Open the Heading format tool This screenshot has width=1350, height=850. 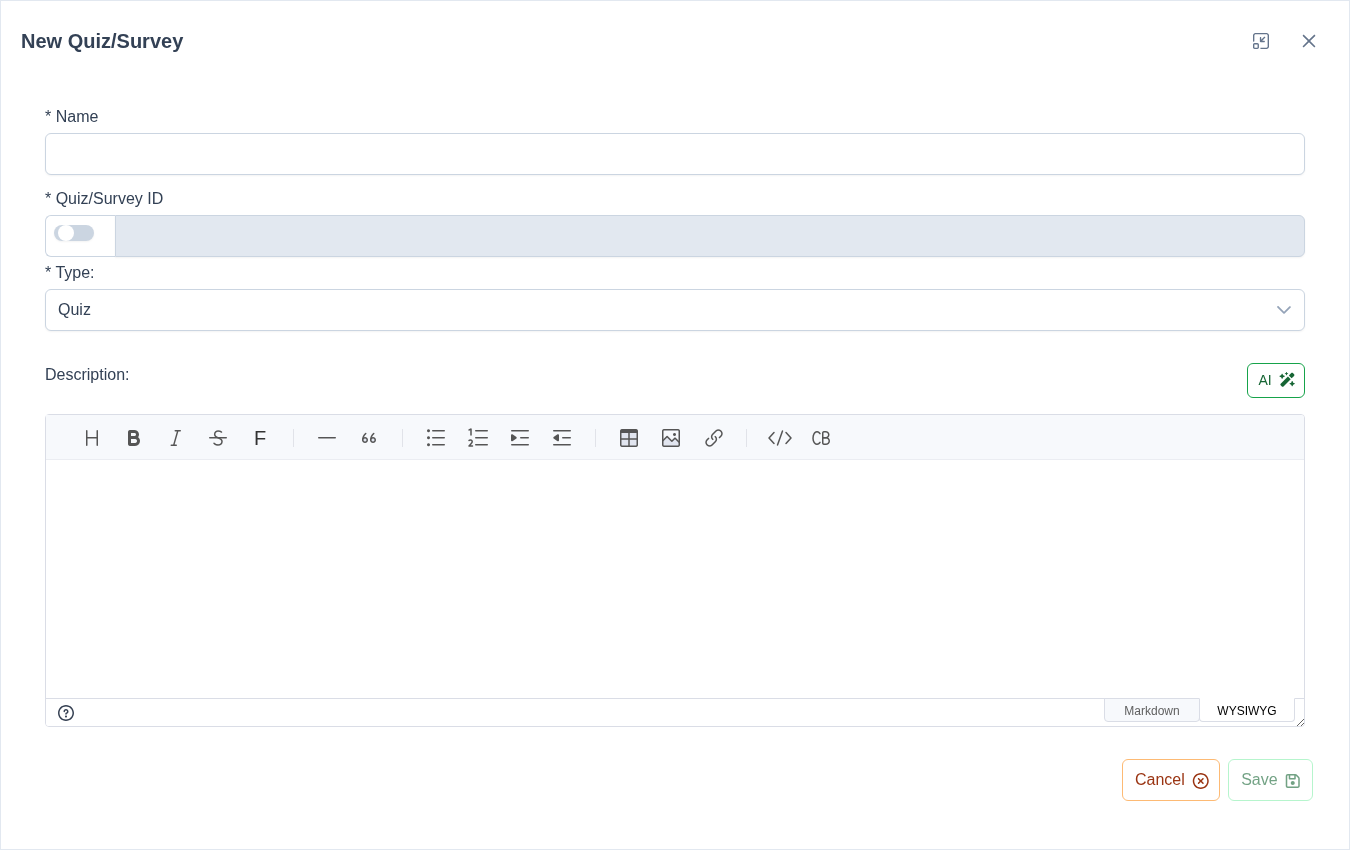point(92,438)
